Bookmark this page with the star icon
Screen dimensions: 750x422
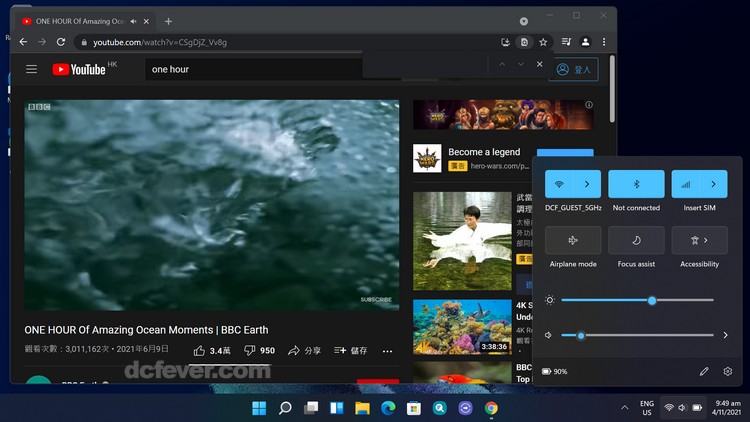543,42
